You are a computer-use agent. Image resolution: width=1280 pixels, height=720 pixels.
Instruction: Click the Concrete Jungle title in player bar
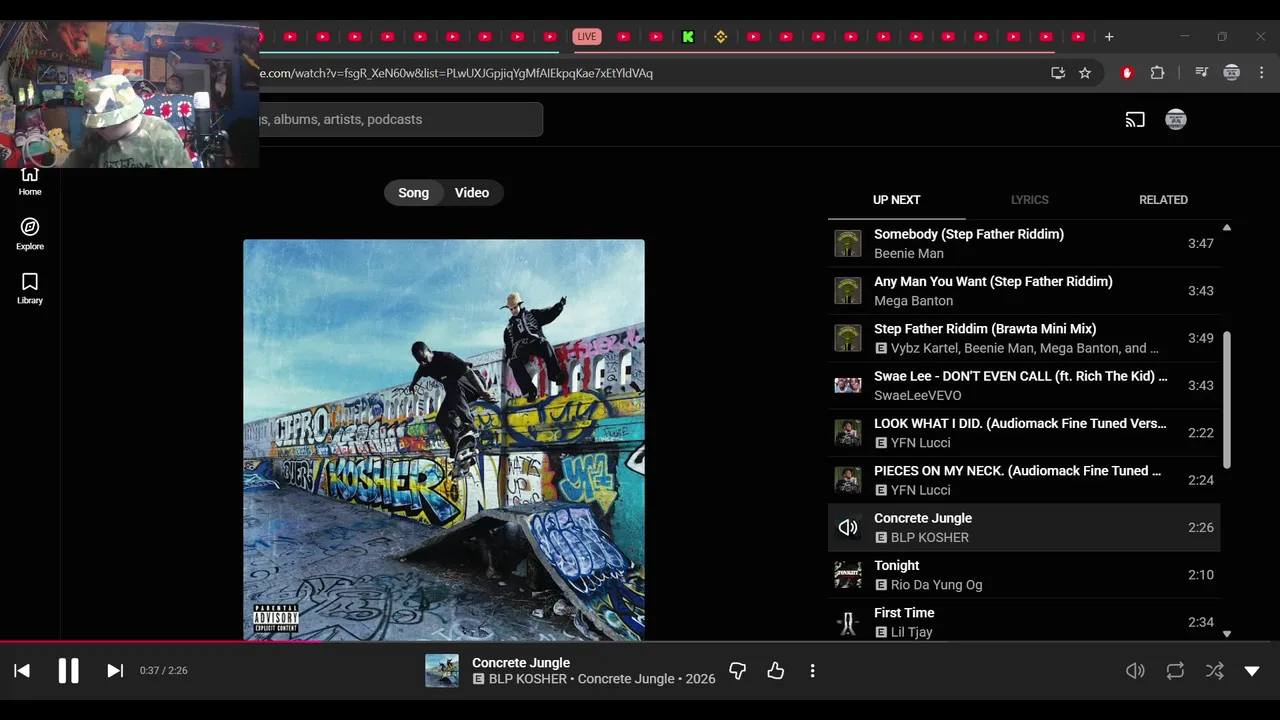pos(521,662)
